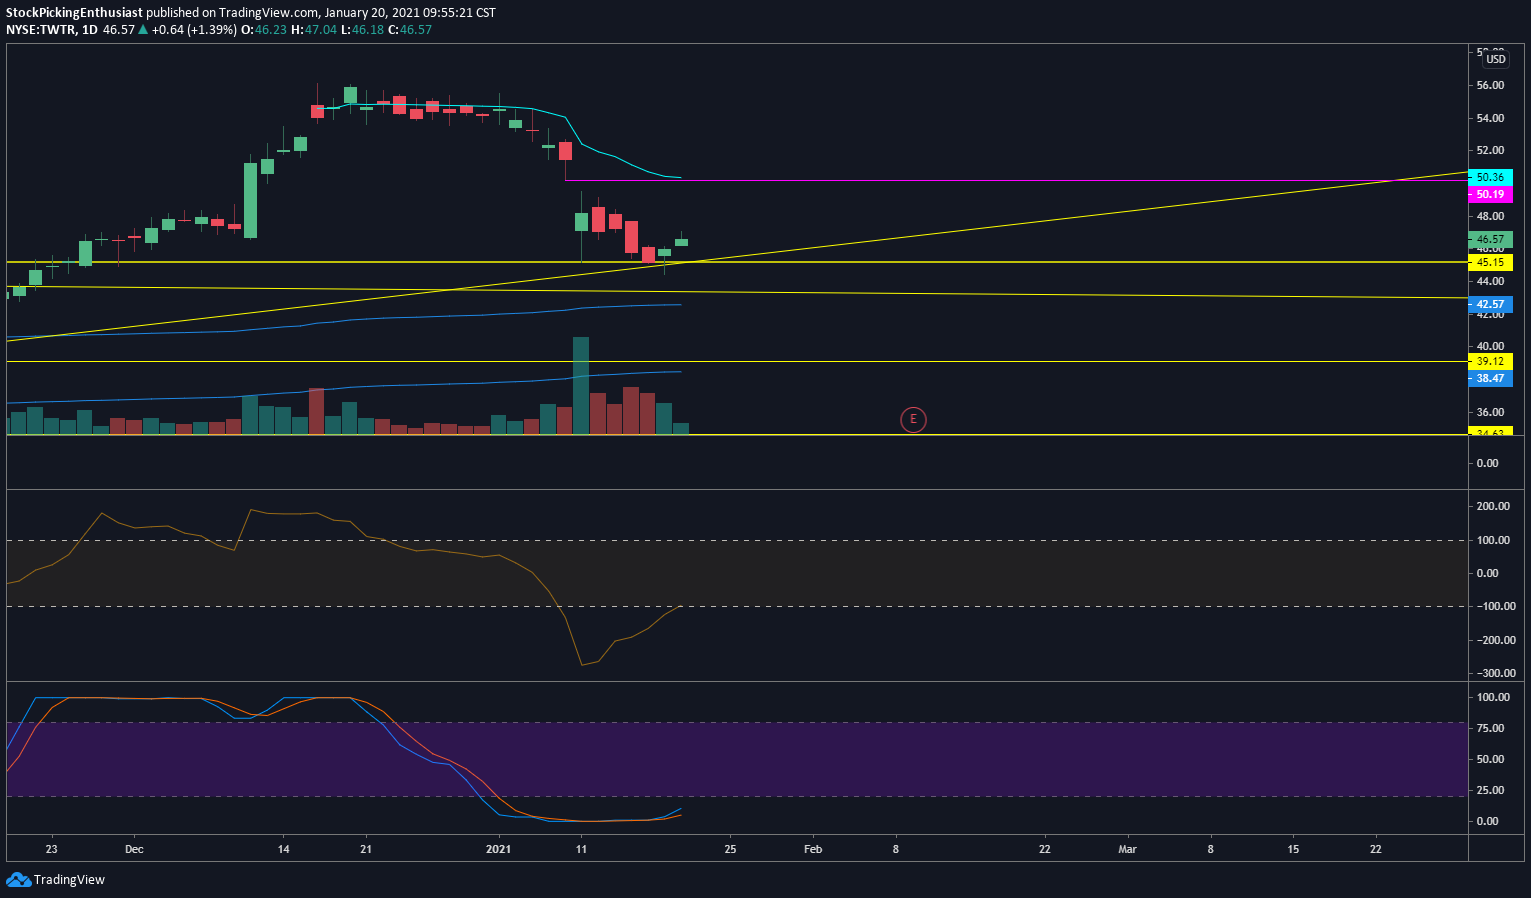Viewport: 1531px width, 898px height.
Task: Select the cyan 50.36 price label
Action: click(1490, 177)
